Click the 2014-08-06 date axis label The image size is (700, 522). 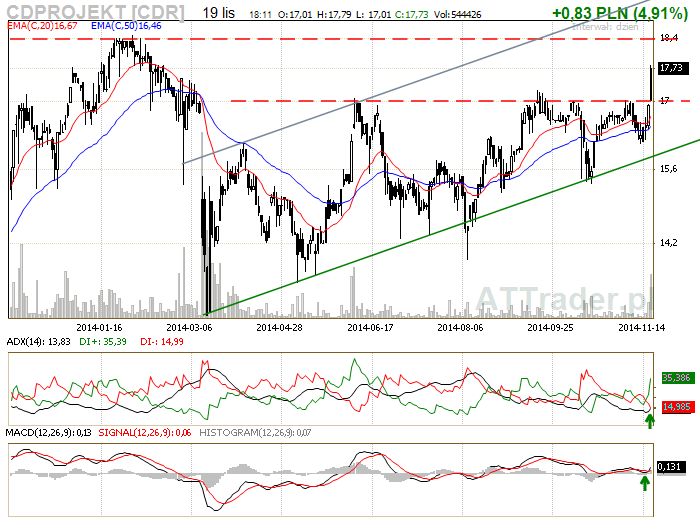460,328
